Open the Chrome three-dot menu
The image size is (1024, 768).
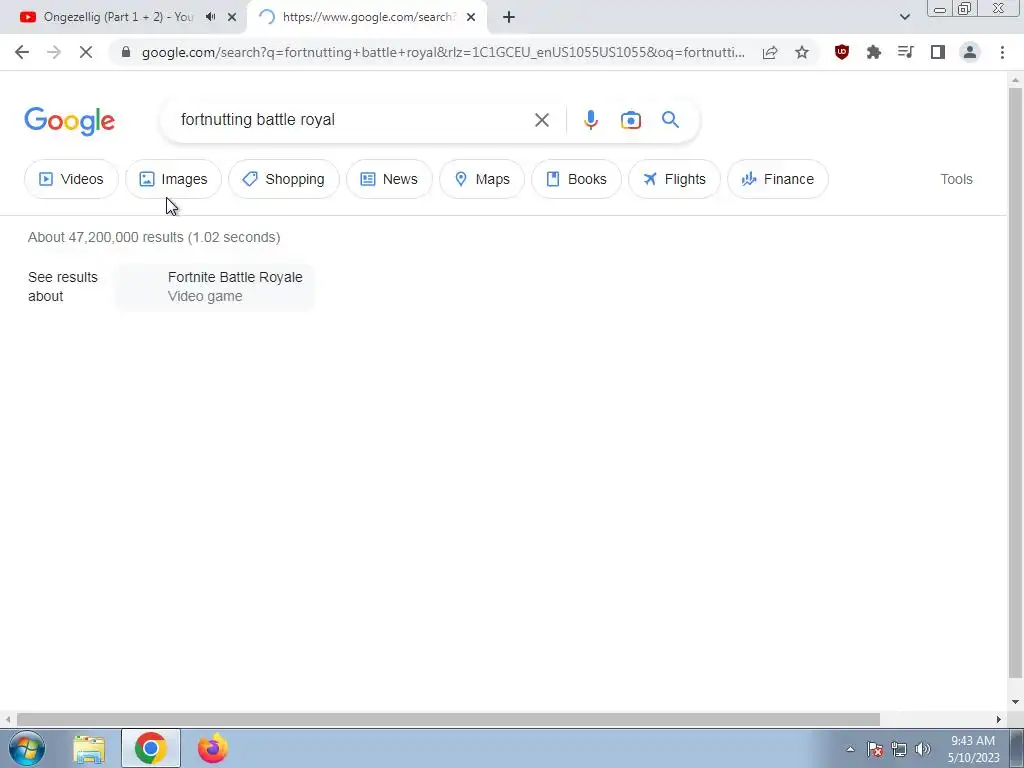[1002, 52]
